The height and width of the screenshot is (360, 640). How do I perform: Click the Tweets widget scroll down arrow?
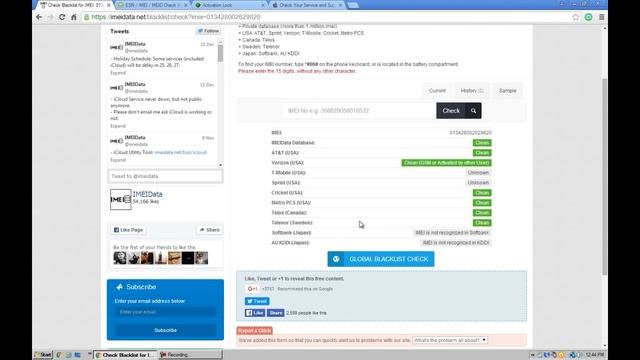[220, 165]
